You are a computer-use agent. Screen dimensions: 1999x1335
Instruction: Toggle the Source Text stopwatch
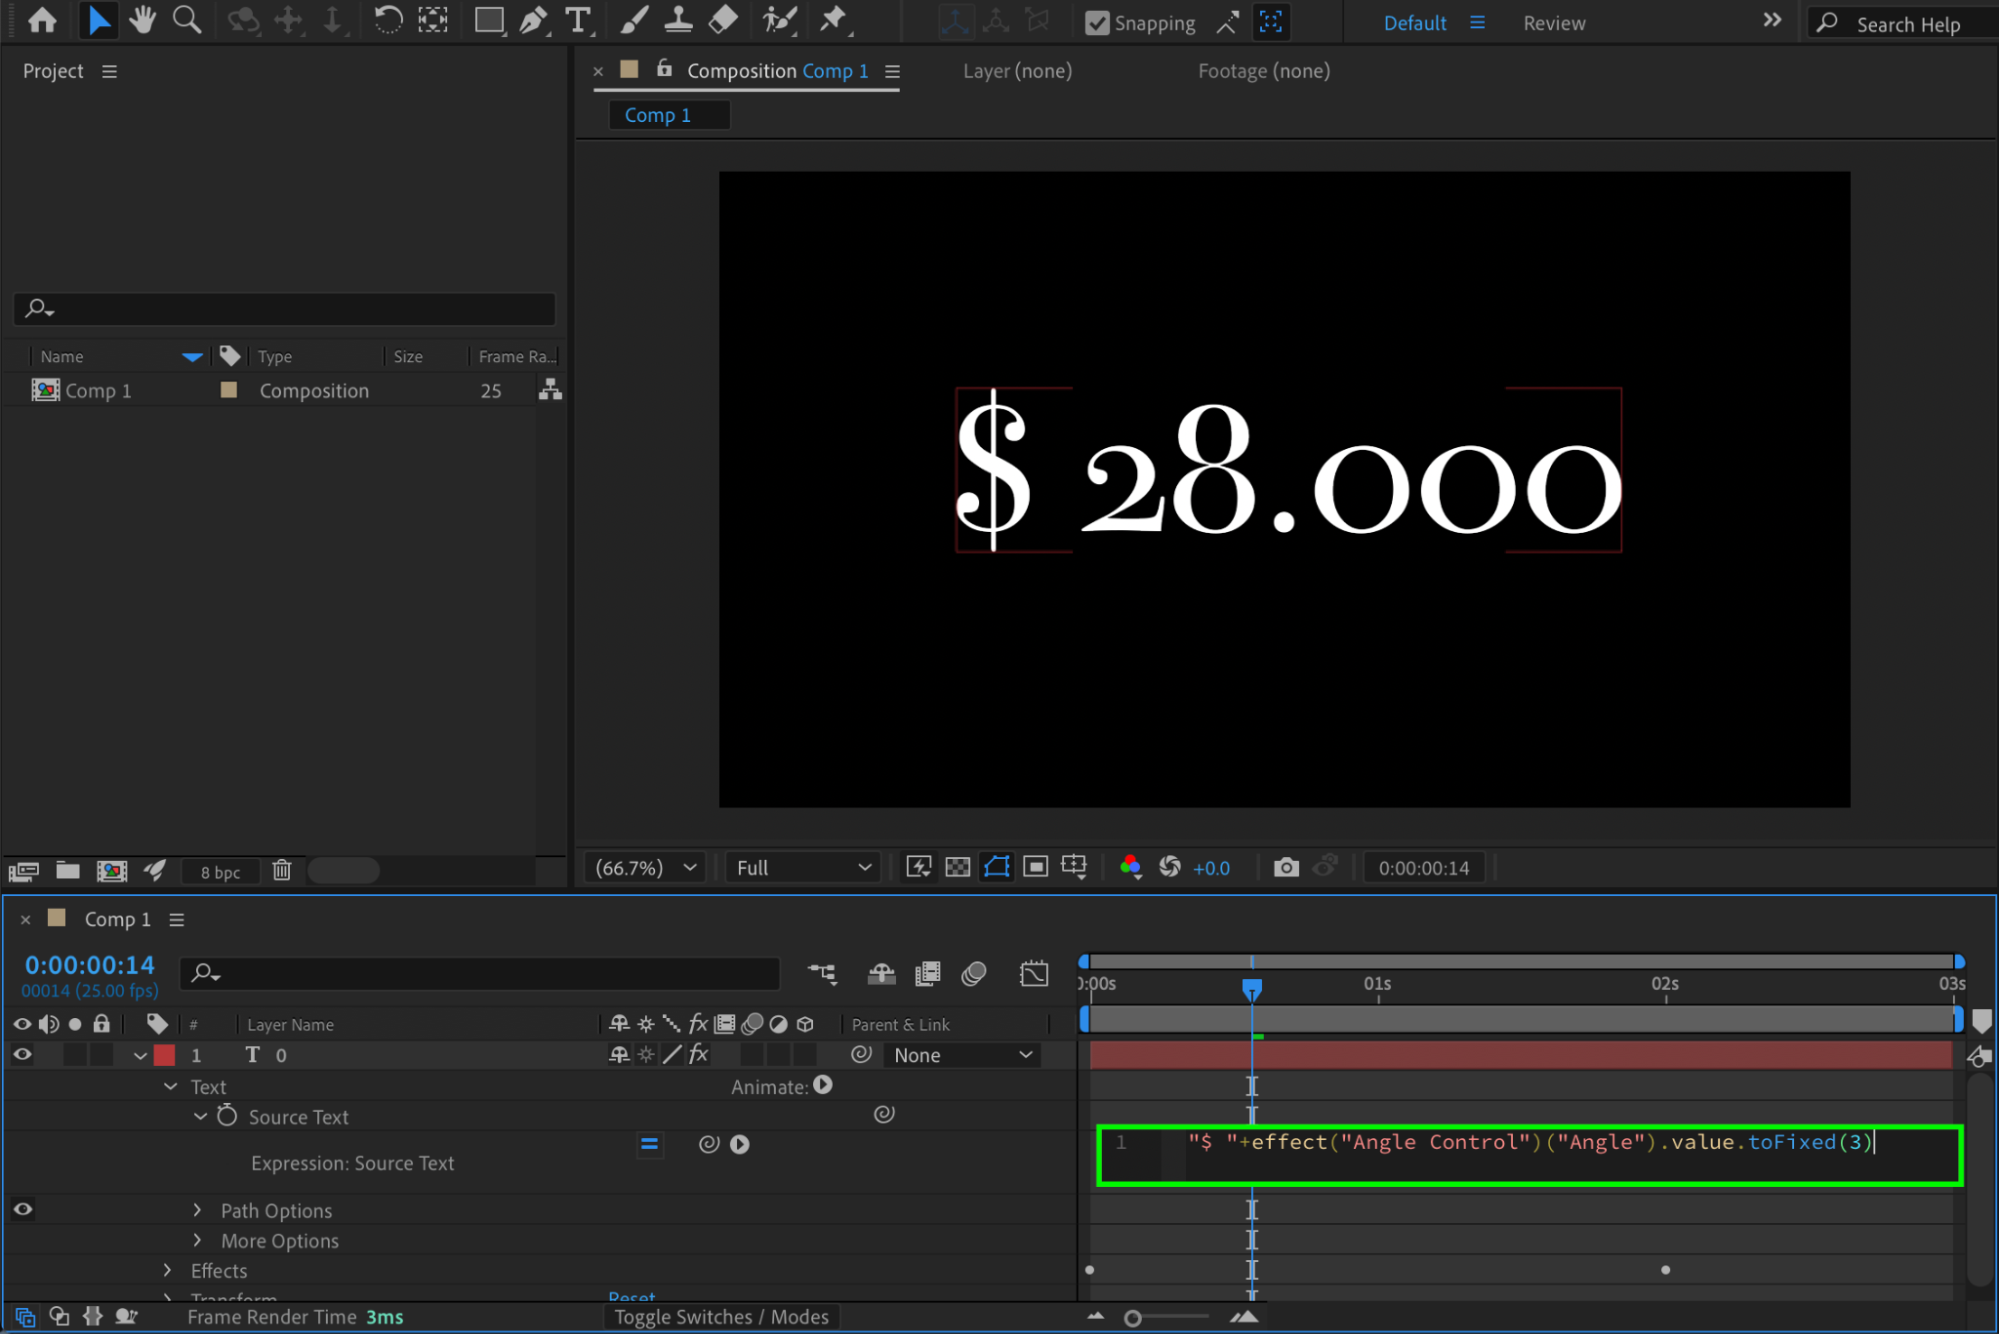click(x=227, y=1116)
